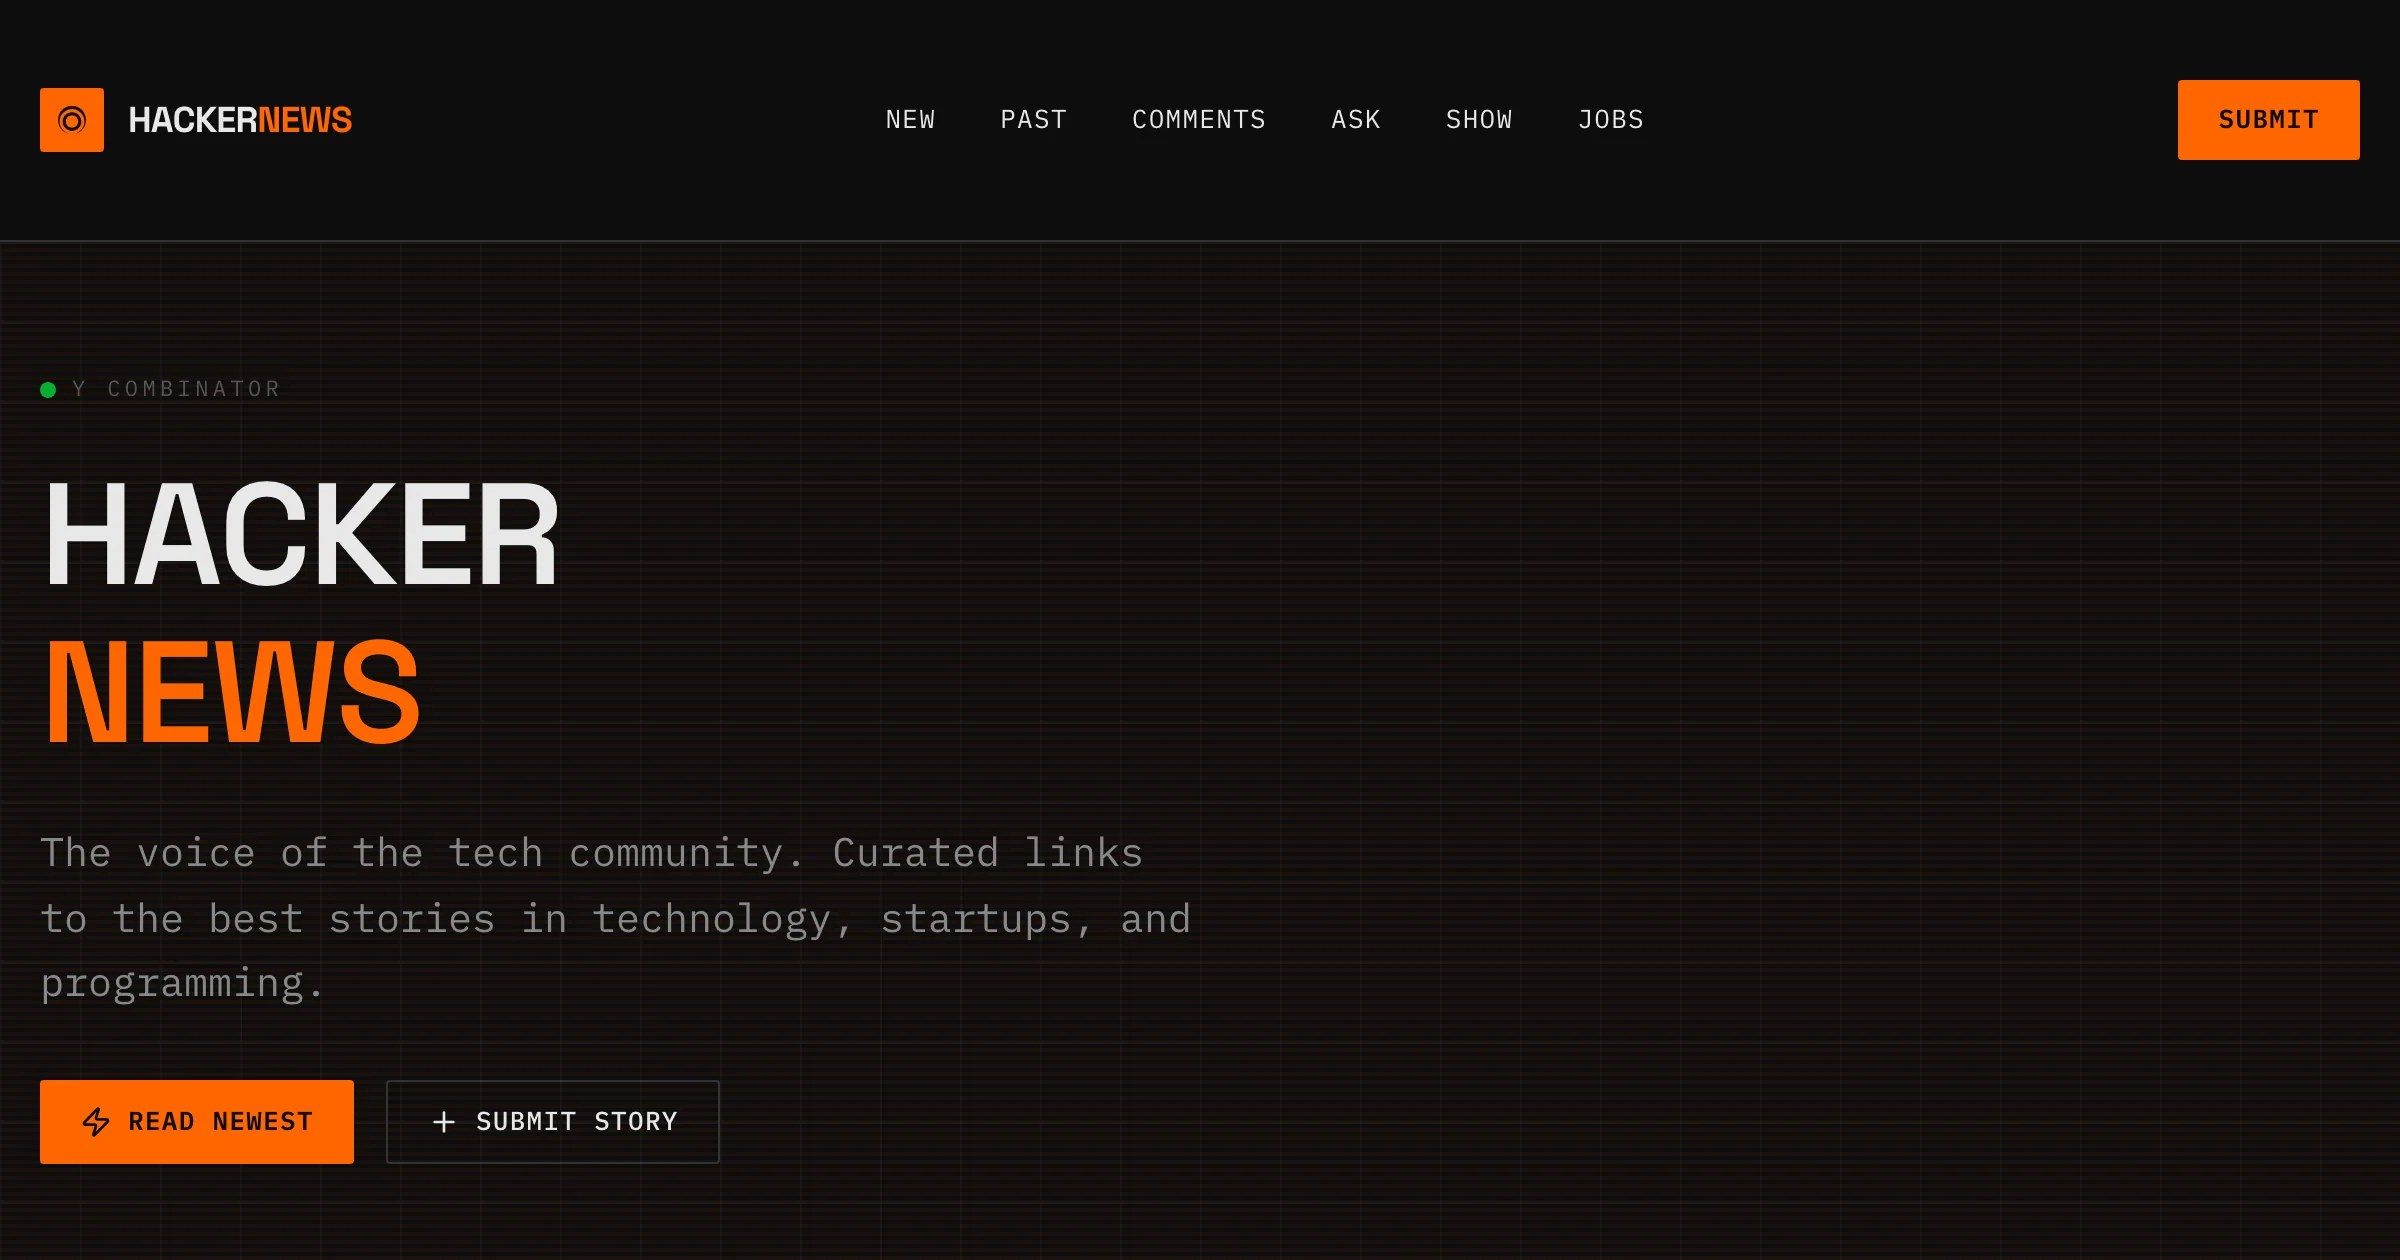Click the green status dot beside Y Combinator
Viewport: 2400px width, 1260px height.
[48, 389]
